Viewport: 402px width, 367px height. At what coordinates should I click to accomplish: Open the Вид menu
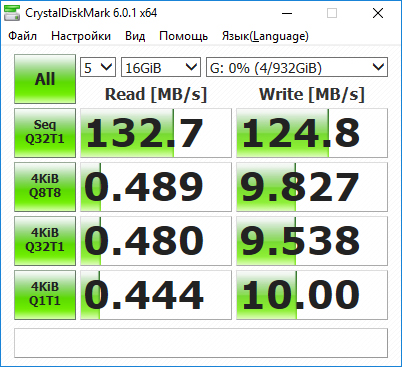point(135,36)
